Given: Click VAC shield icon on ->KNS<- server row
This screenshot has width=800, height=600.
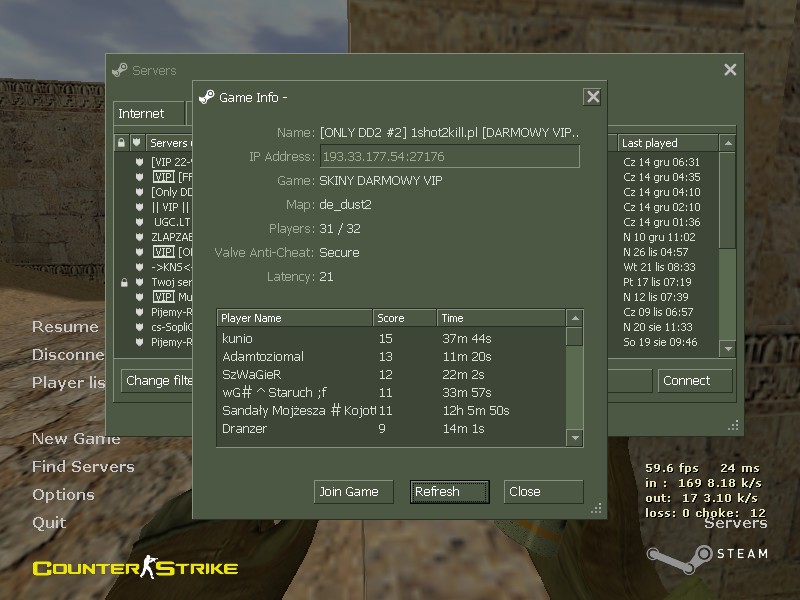Looking at the screenshot, I should pyautogui.click(x=139, y=267).
